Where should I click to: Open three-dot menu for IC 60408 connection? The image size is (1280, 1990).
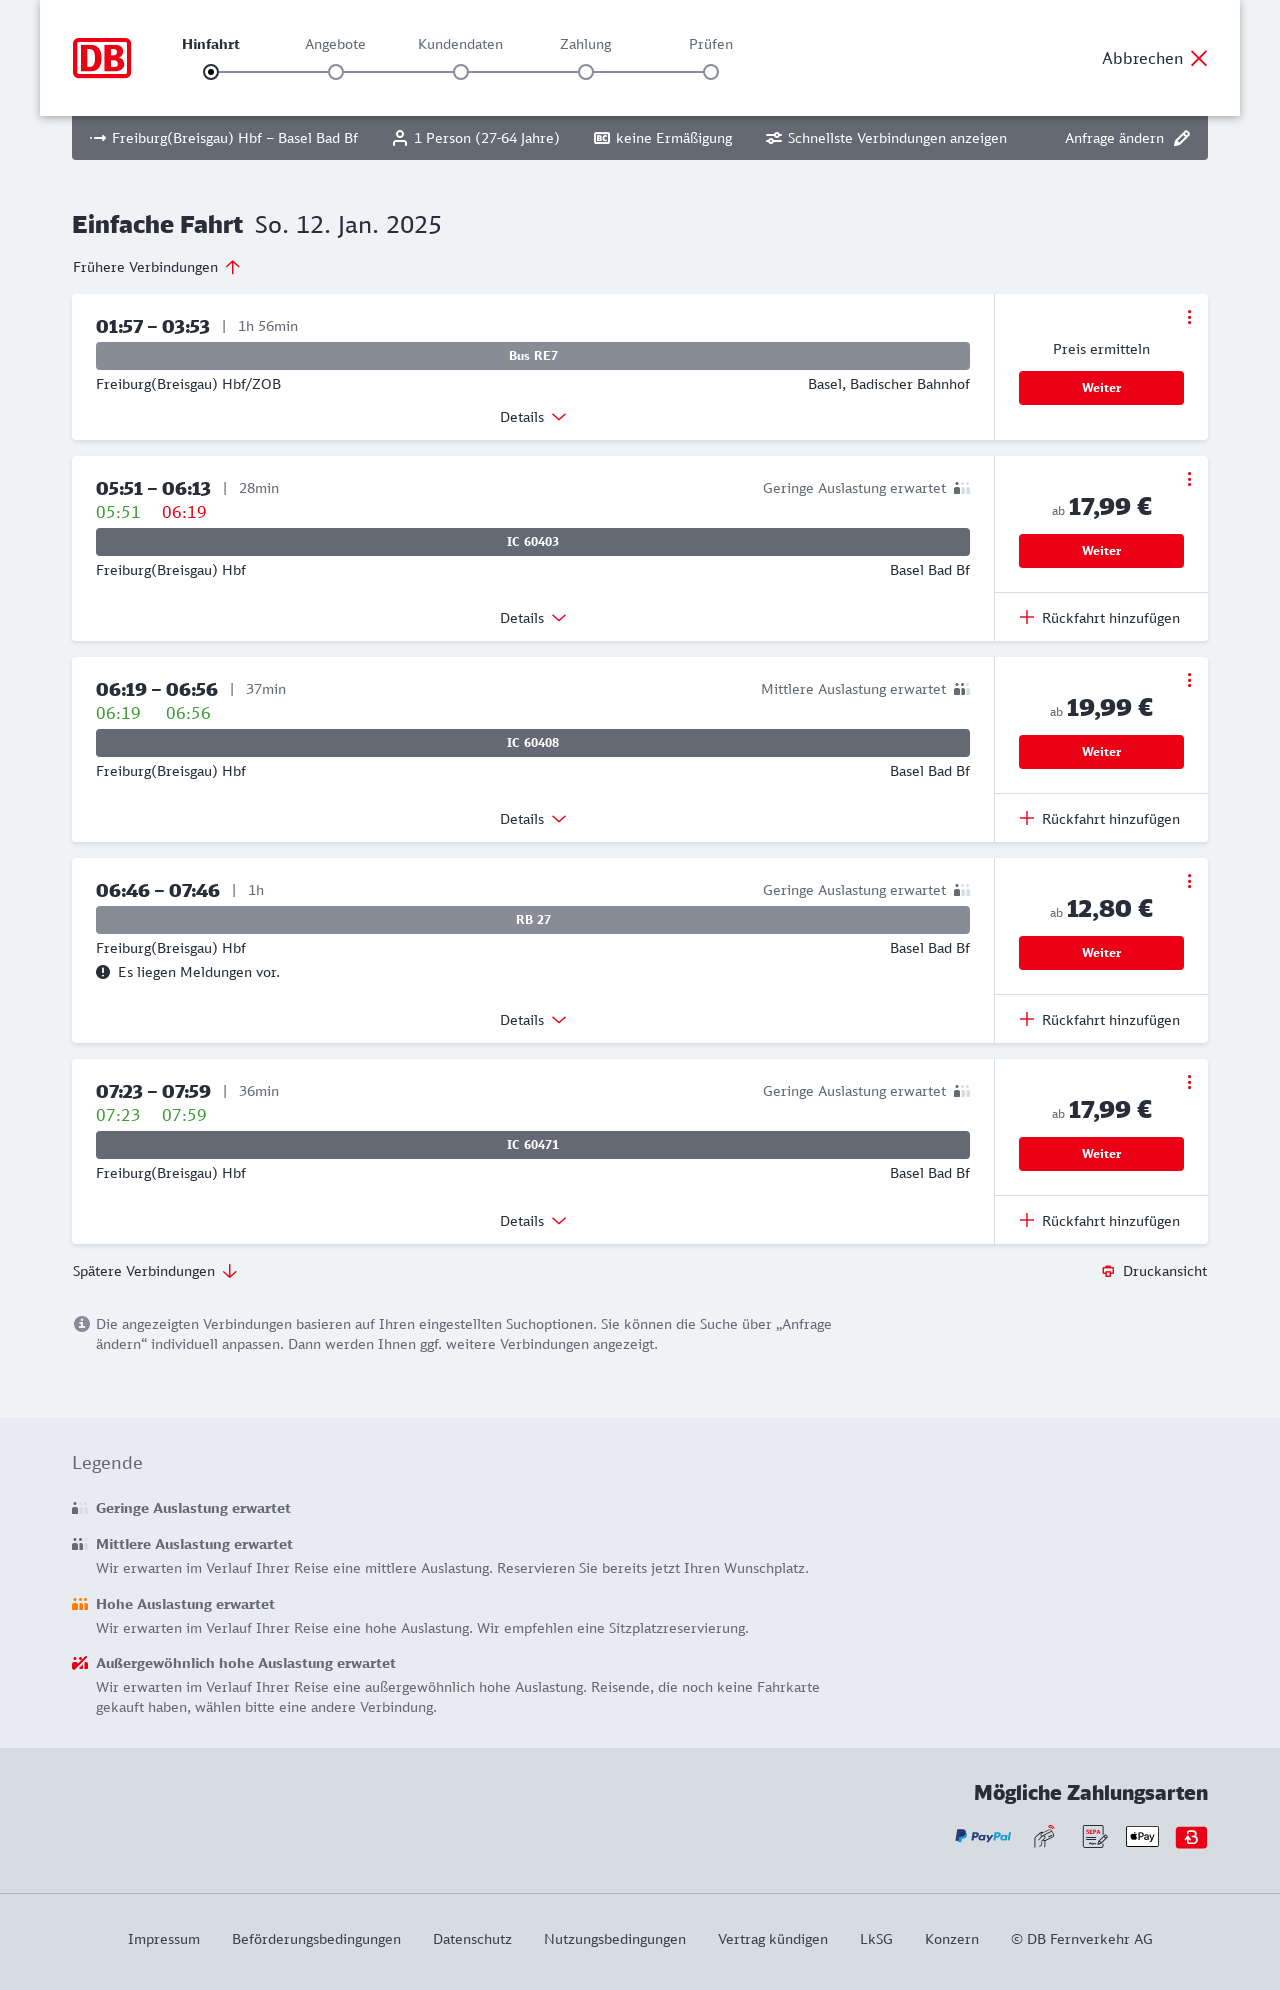point(1189,680)
